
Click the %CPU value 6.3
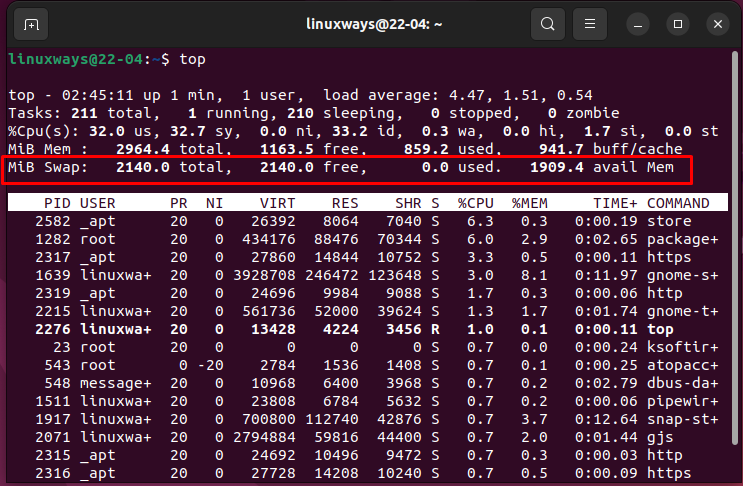[x=480, y=221]
